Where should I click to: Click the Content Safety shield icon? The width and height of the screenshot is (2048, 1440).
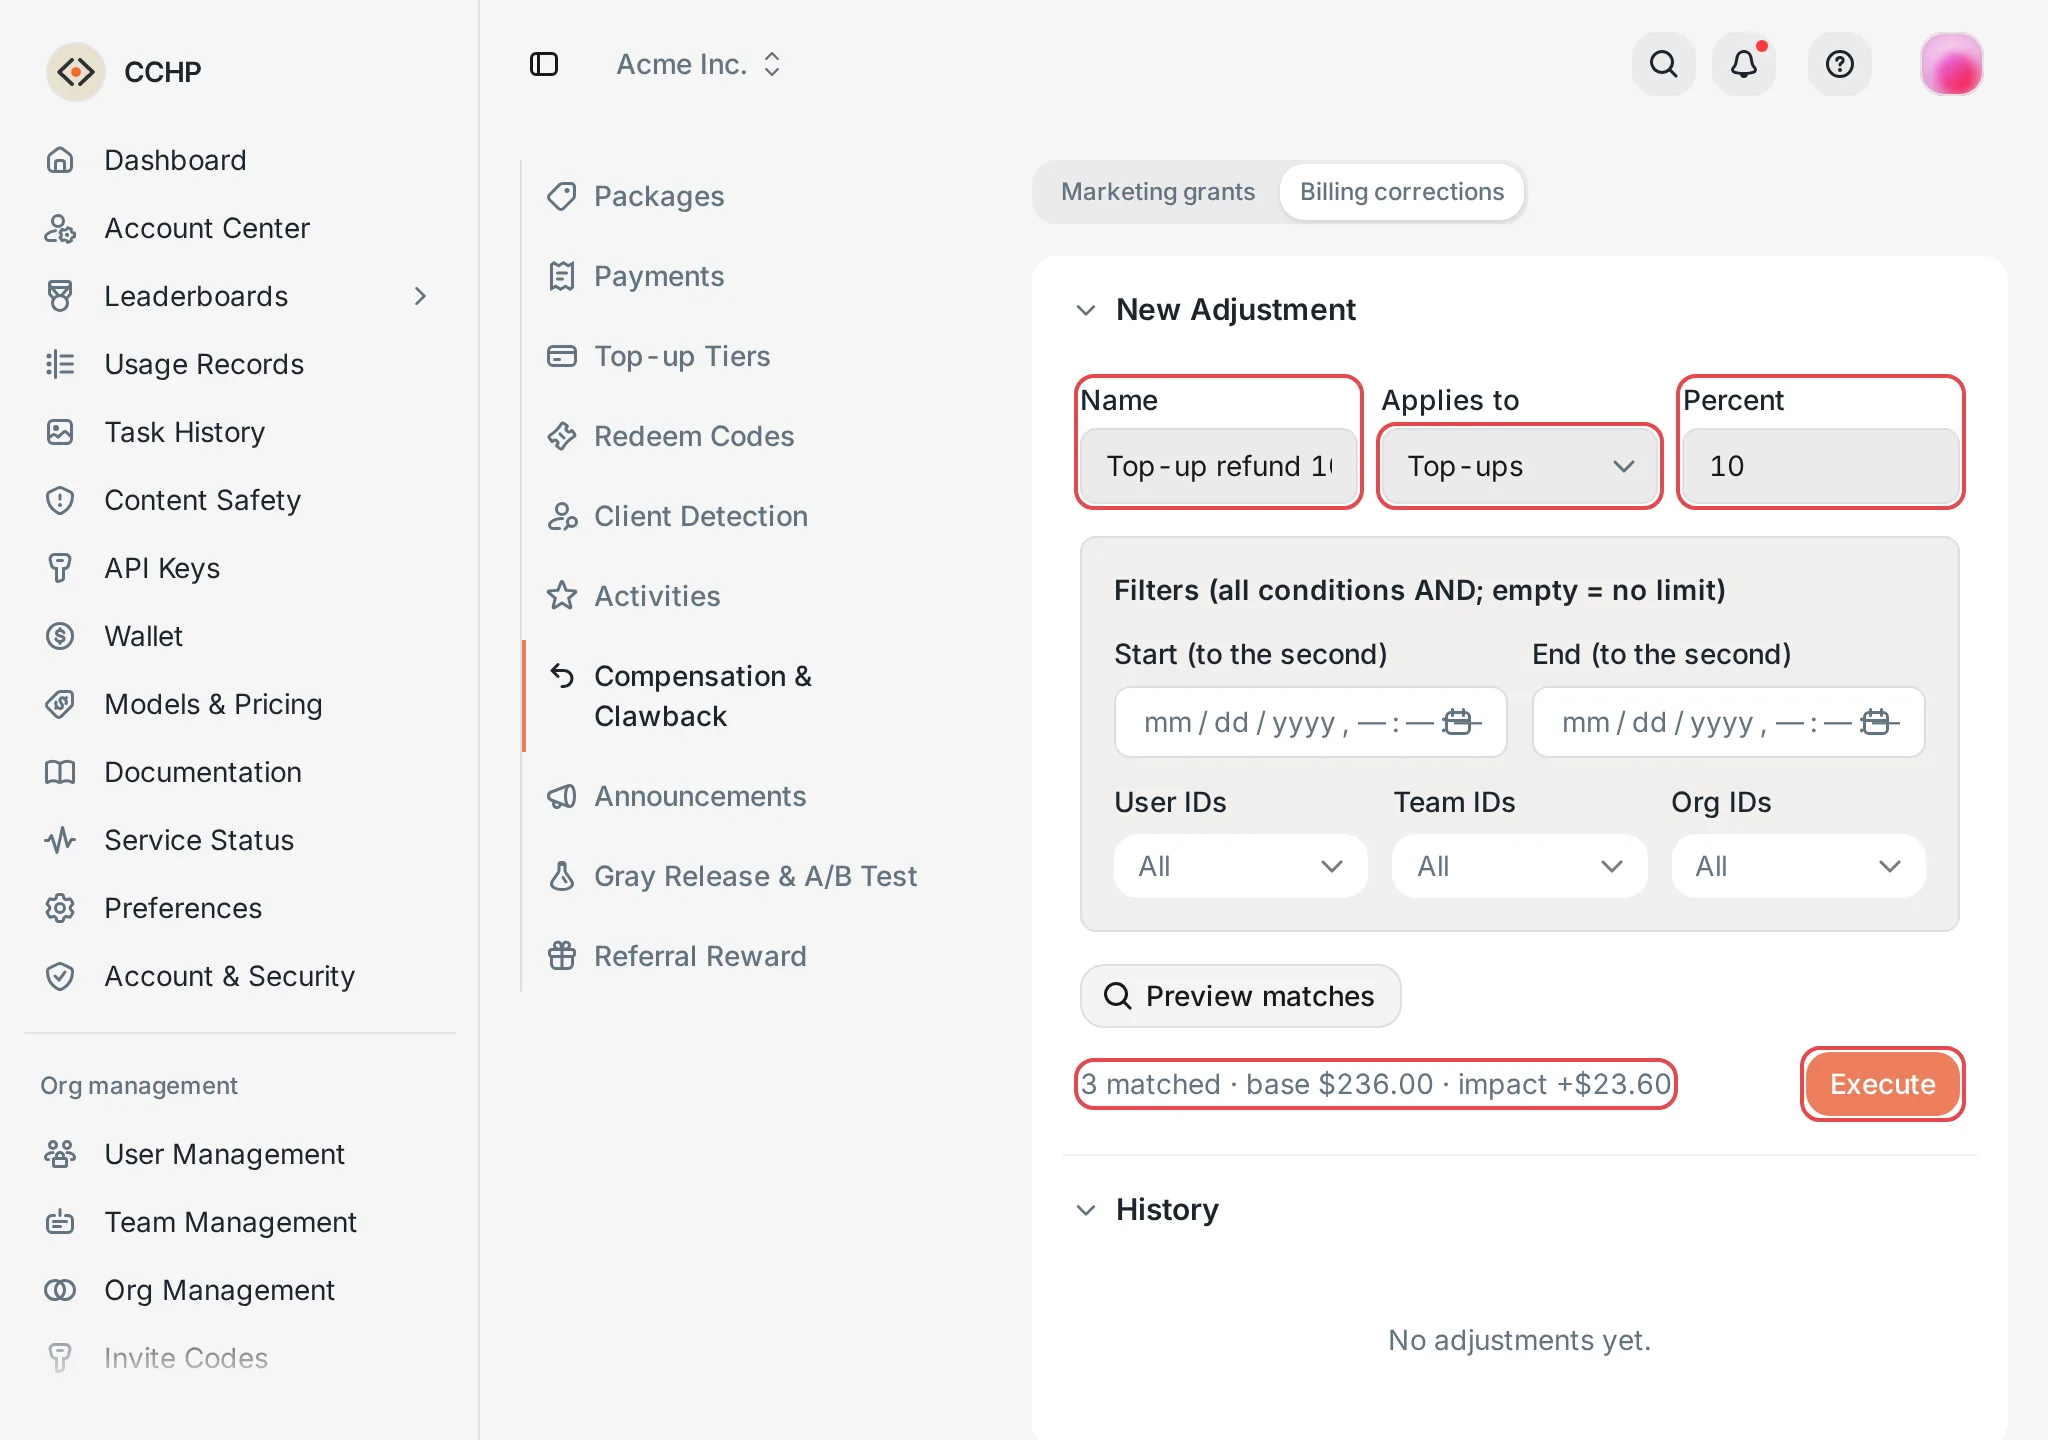tap(60, 500)
